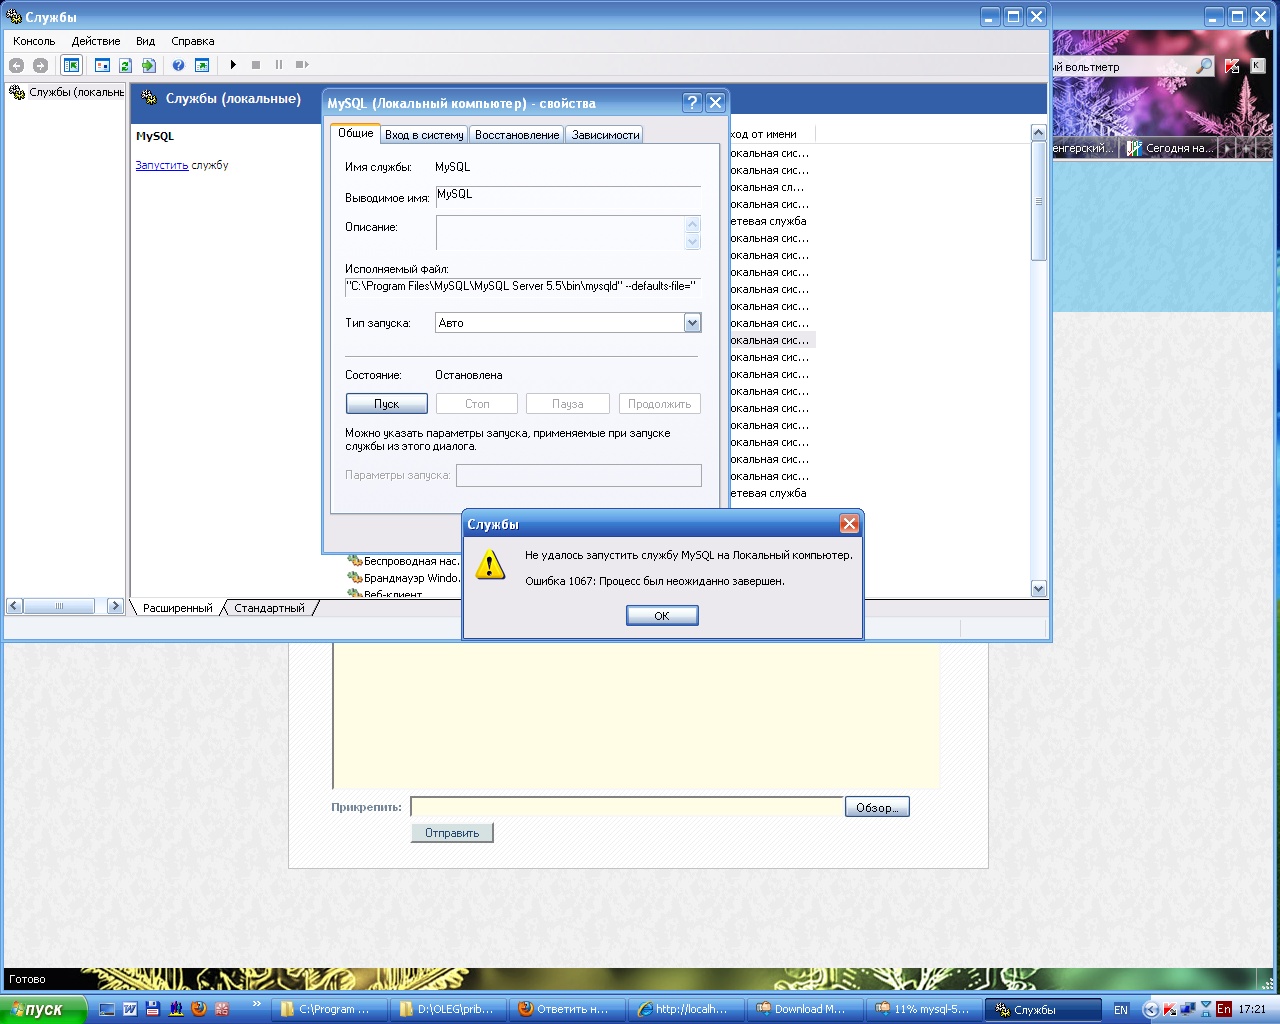Switch to D:\OLEG\prib taskbar window
Screen dimensions: 1280x1024
tap(446, 1009)
